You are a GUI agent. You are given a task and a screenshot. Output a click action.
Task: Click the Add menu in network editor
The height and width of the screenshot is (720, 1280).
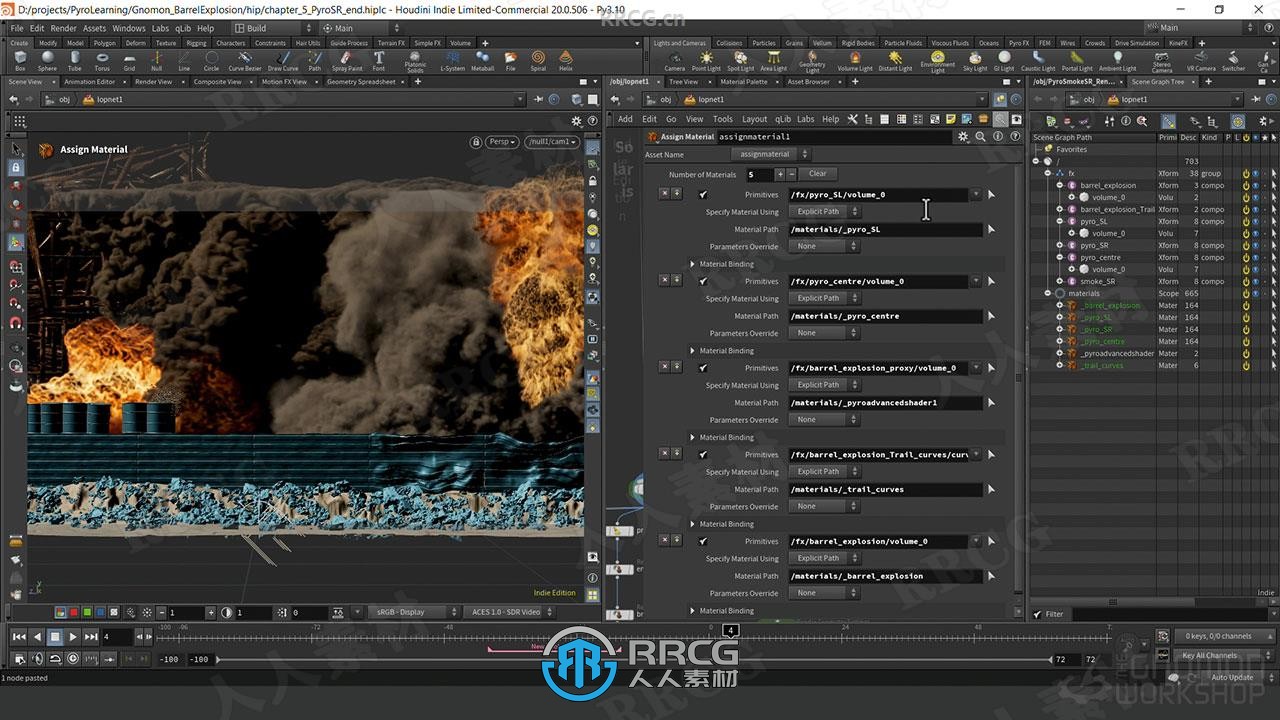(x=625, y=119)
